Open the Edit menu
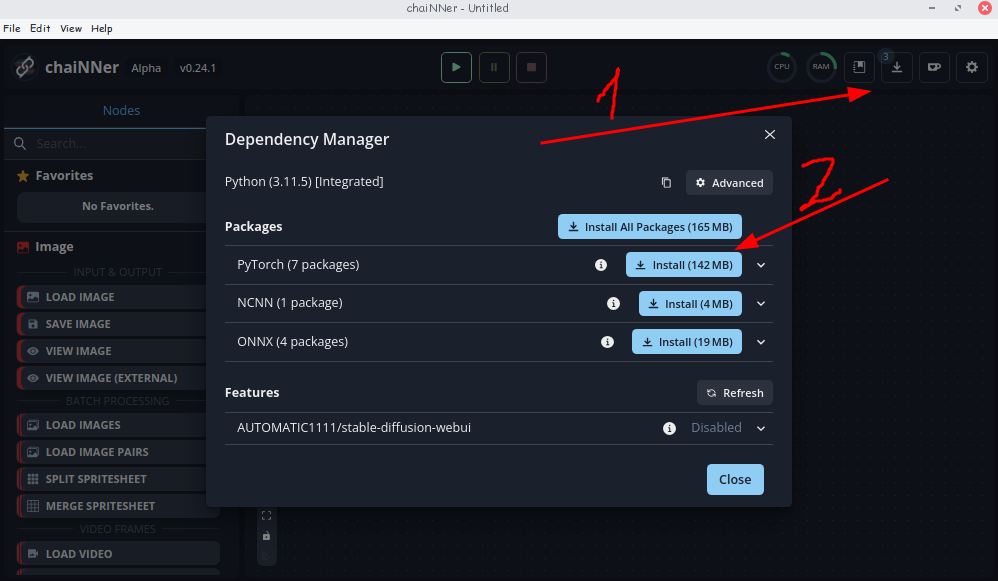Screen dimensions: 998x581 pyautogui.click(x=40, y=29)
